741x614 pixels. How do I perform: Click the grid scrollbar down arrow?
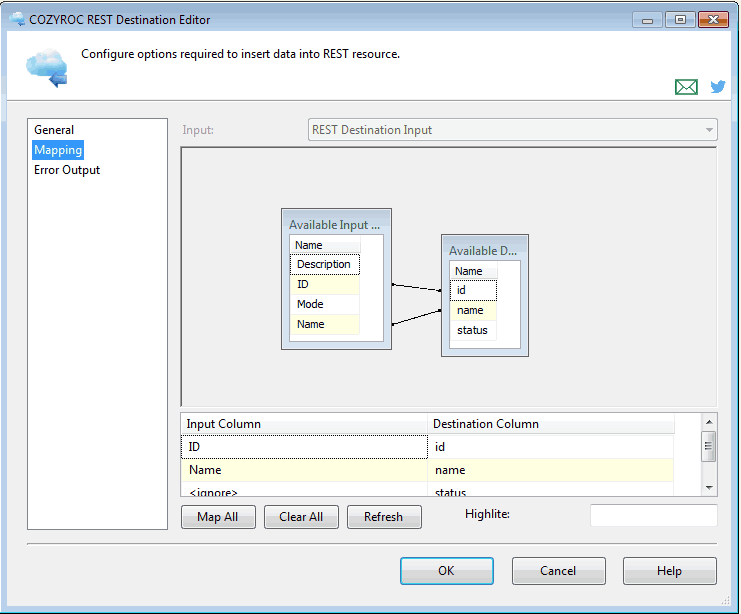[x=709, y=488]
